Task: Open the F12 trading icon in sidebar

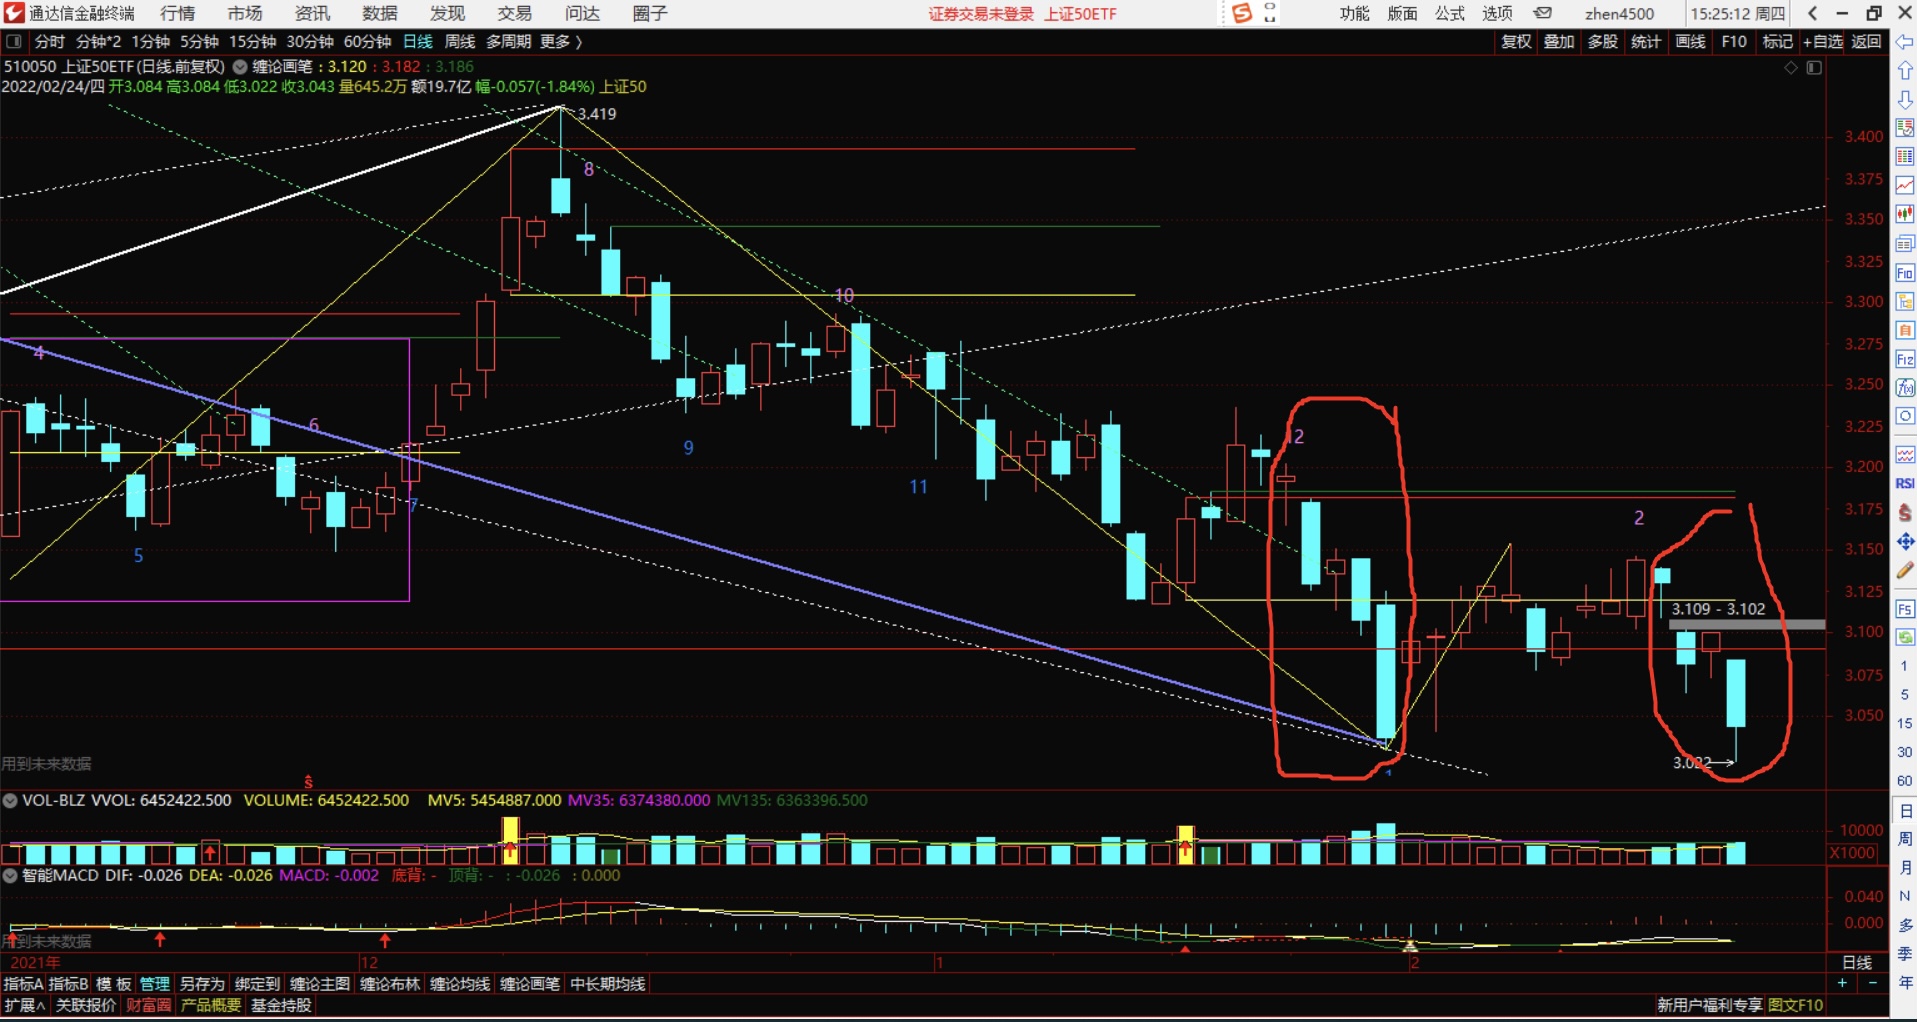Action: click(1905, 359)
